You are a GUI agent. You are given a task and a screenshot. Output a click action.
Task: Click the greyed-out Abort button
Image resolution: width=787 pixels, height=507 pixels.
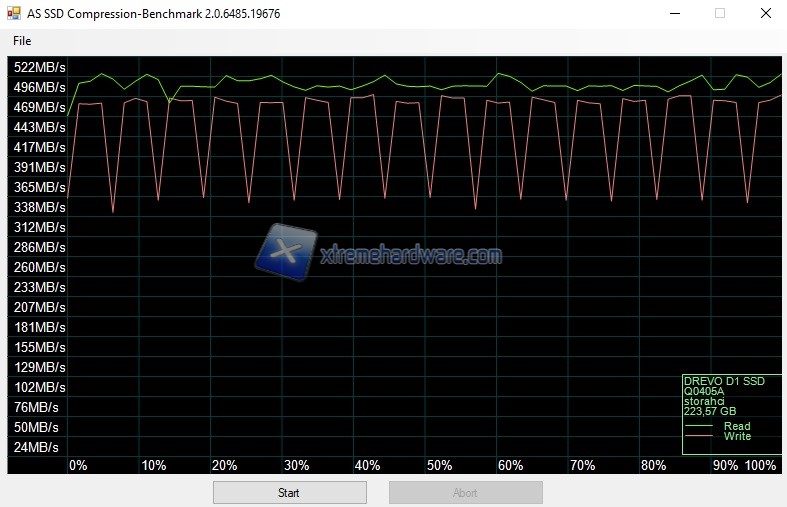pyautogui.click(x=465, y=492)
